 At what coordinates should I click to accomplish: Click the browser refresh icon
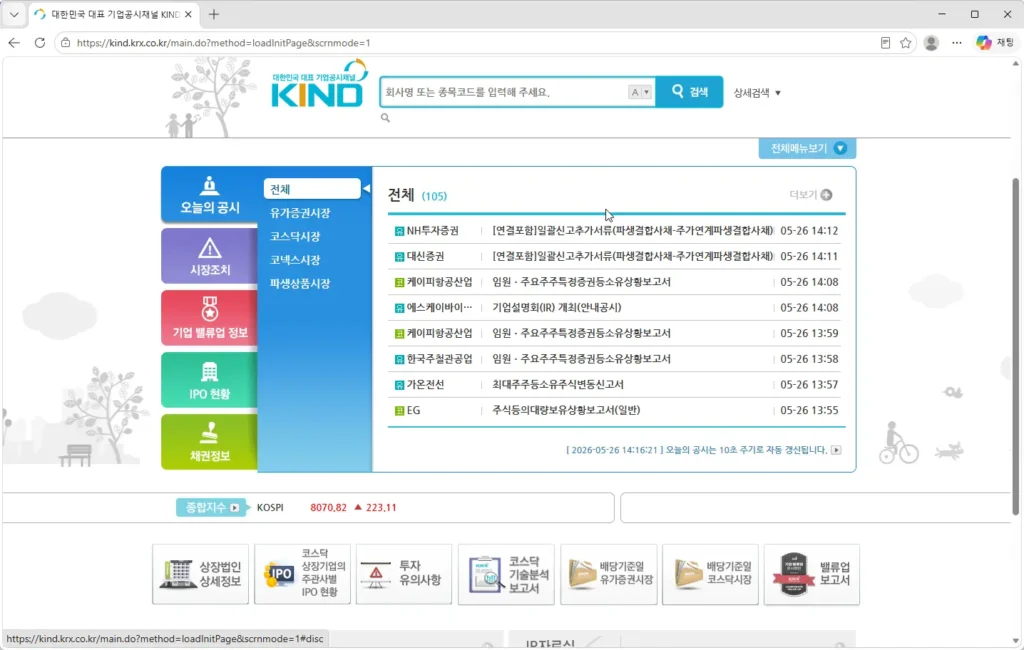[40, 42]
